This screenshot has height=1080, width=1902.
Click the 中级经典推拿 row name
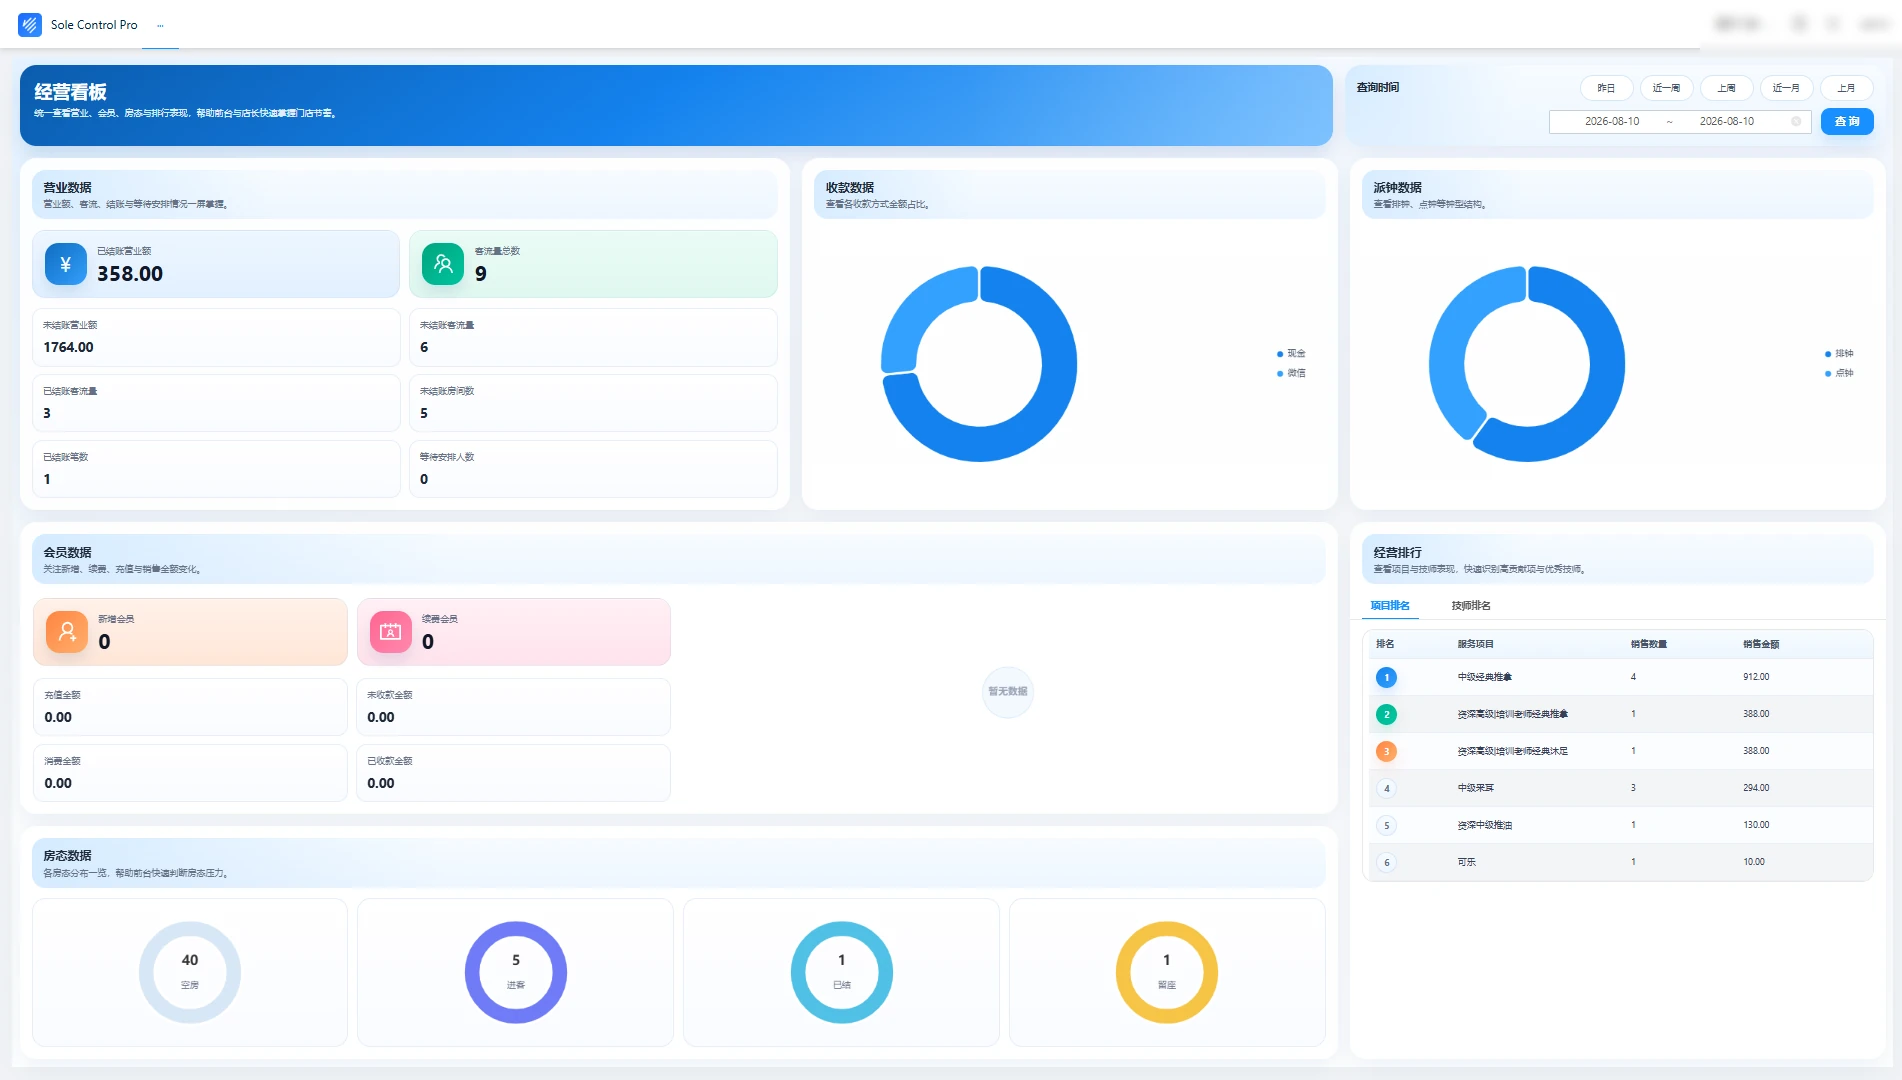pos(1485,678)
